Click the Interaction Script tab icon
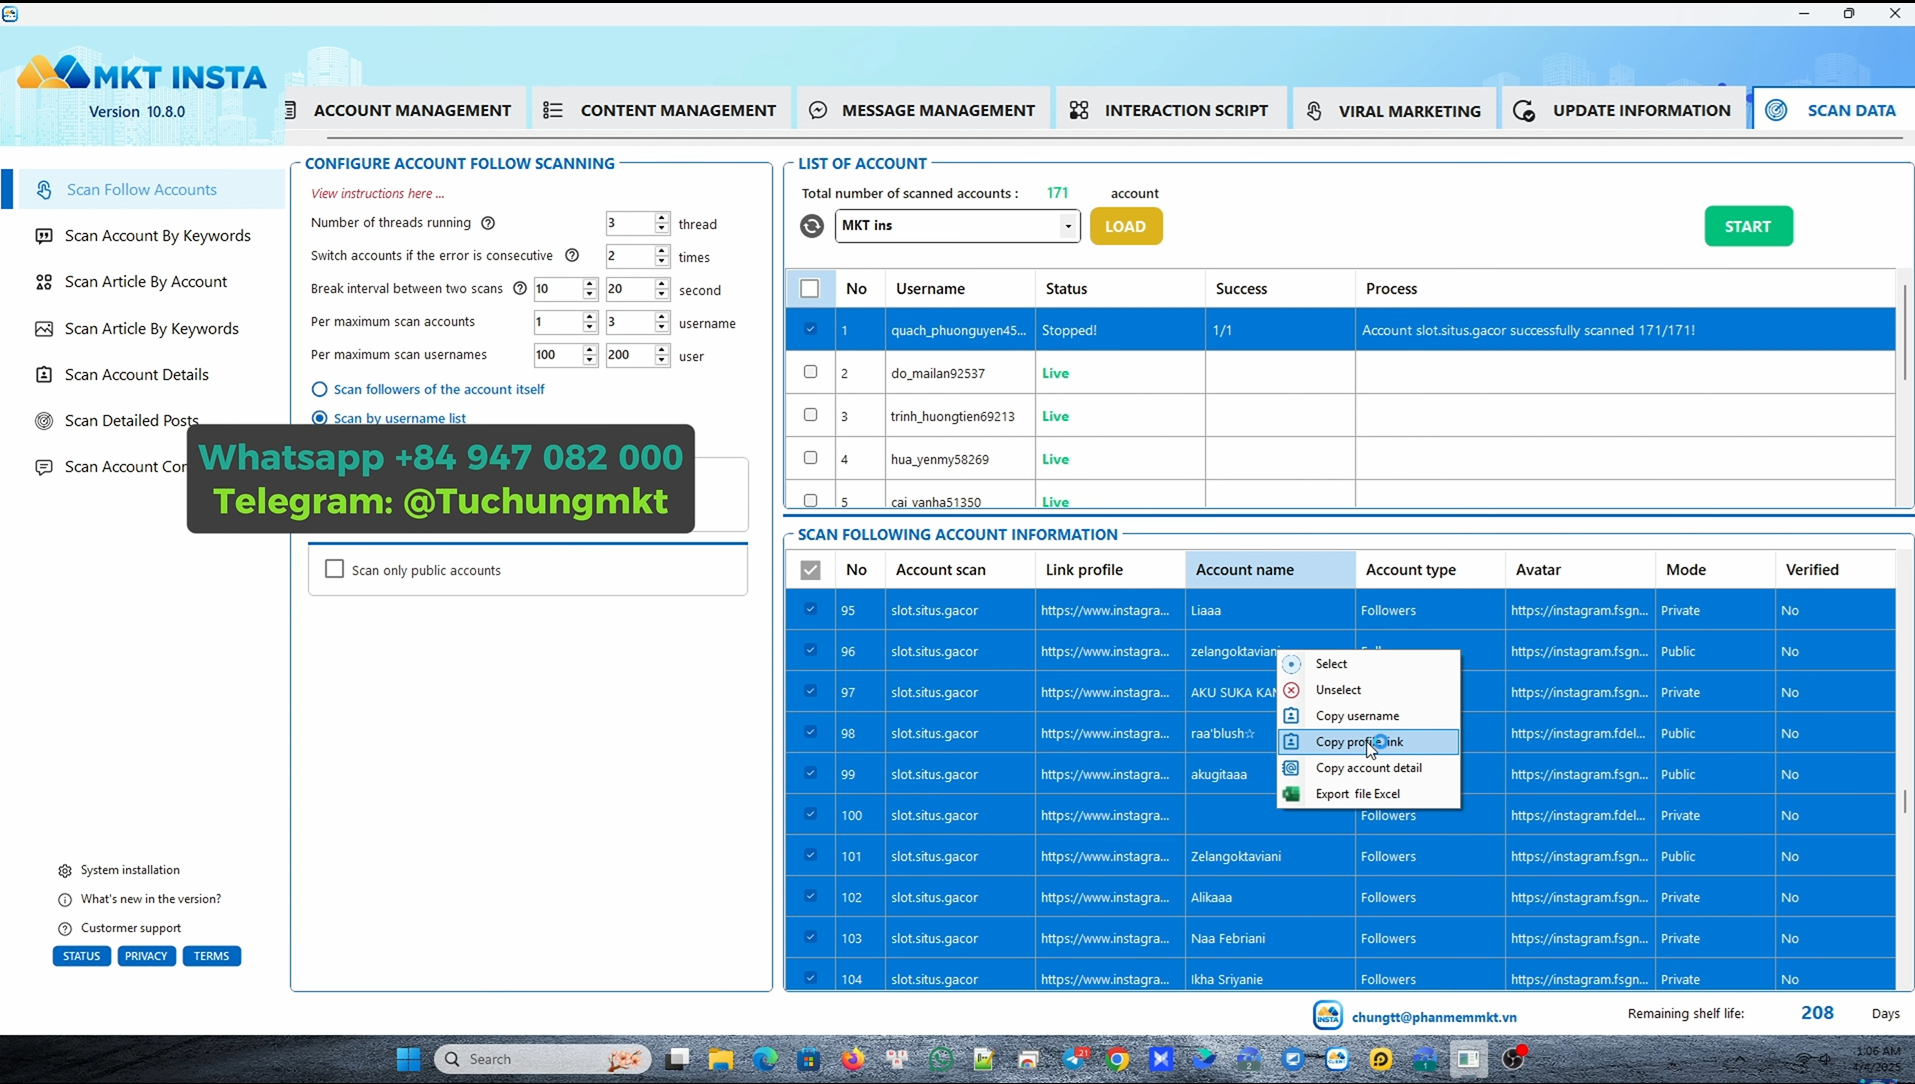 (x=1079, y=111)
